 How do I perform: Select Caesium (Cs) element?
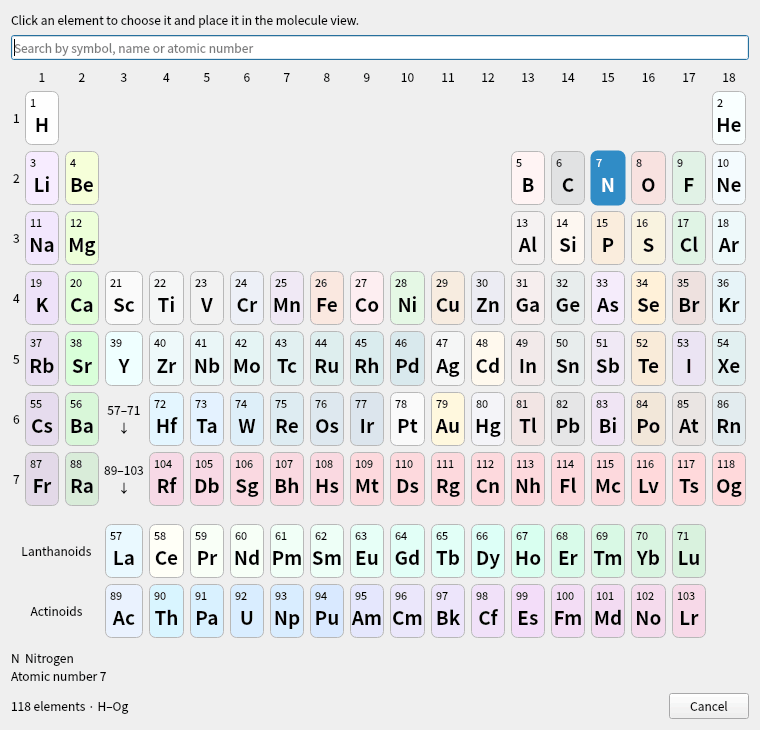42,419
